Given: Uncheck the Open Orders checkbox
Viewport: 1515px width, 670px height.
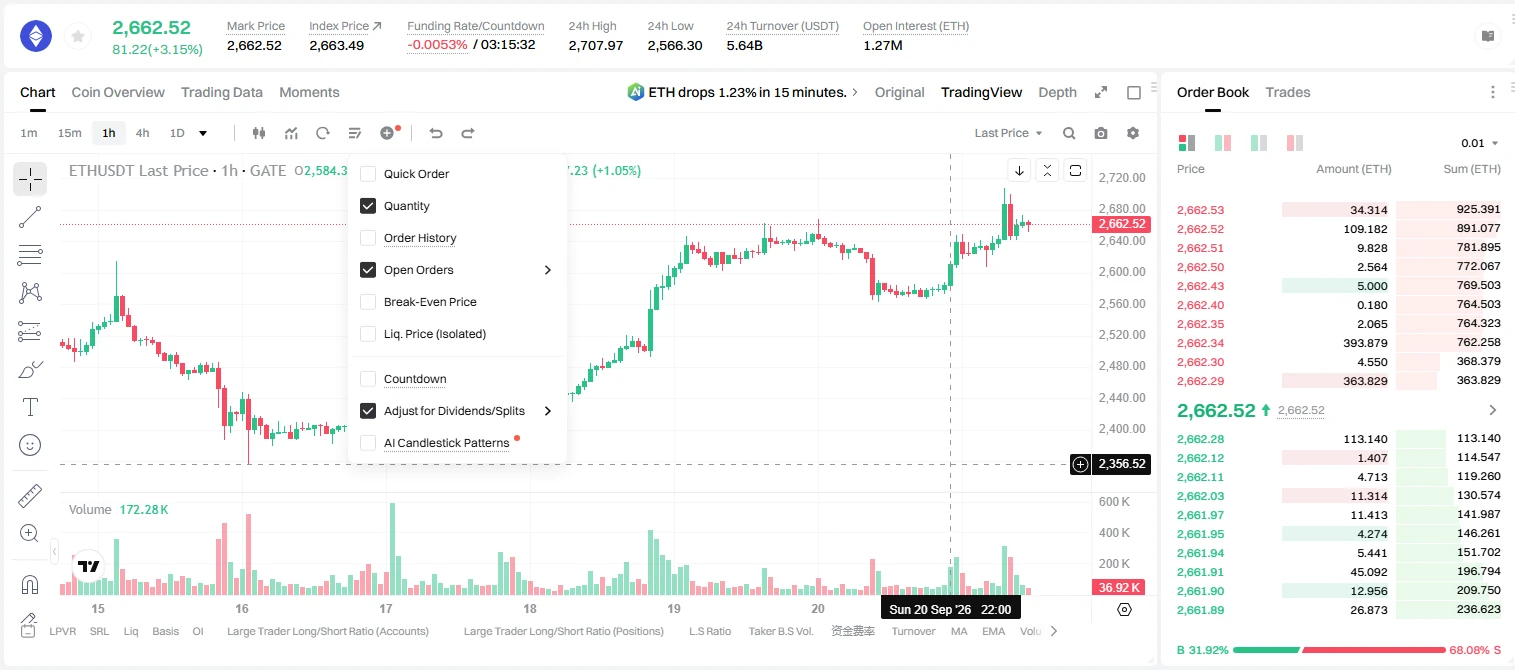Looking at the screenshot, I should click(368, 270).
